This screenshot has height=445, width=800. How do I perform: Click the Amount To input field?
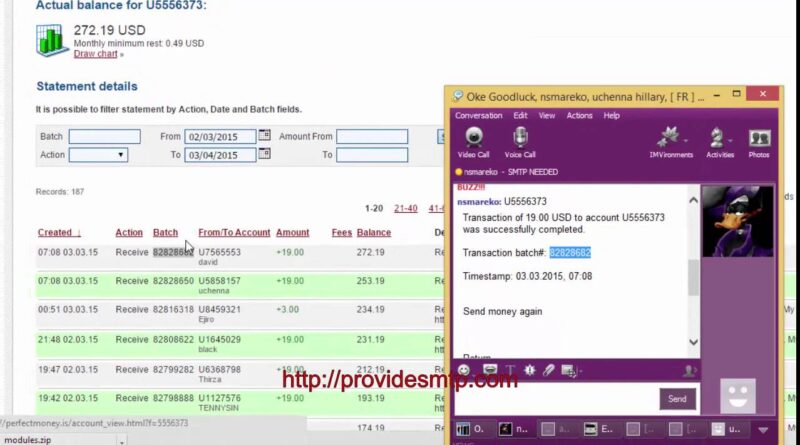372,155
